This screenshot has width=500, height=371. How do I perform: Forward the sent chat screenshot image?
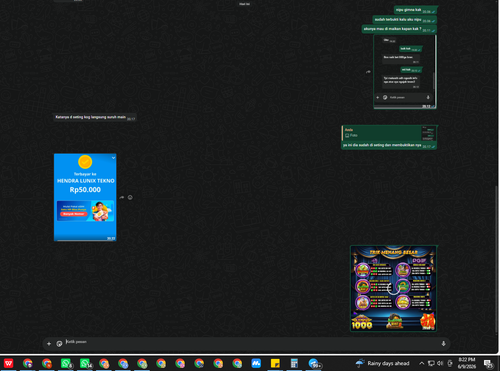[368, 72]
